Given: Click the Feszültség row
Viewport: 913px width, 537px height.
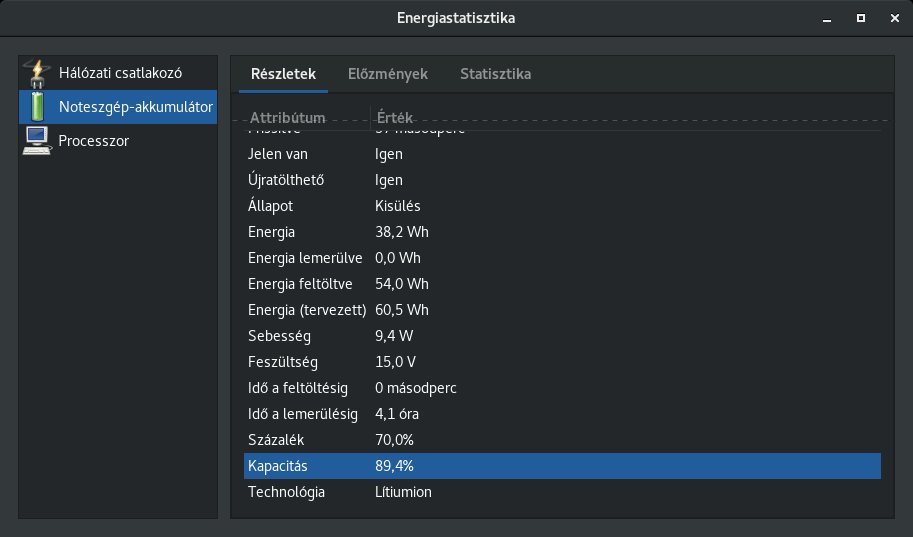Looking at the screenshot, I should point(561,362).
